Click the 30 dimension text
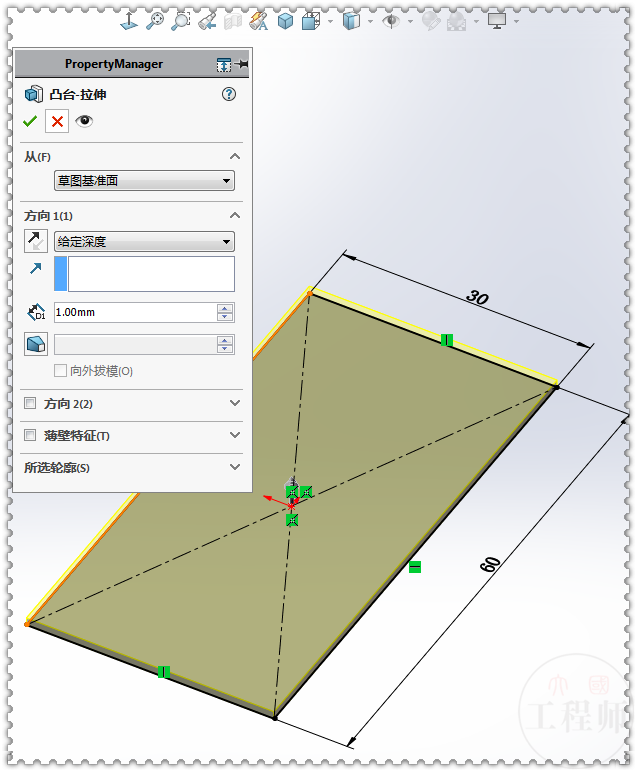 click(x=477, y=297)
